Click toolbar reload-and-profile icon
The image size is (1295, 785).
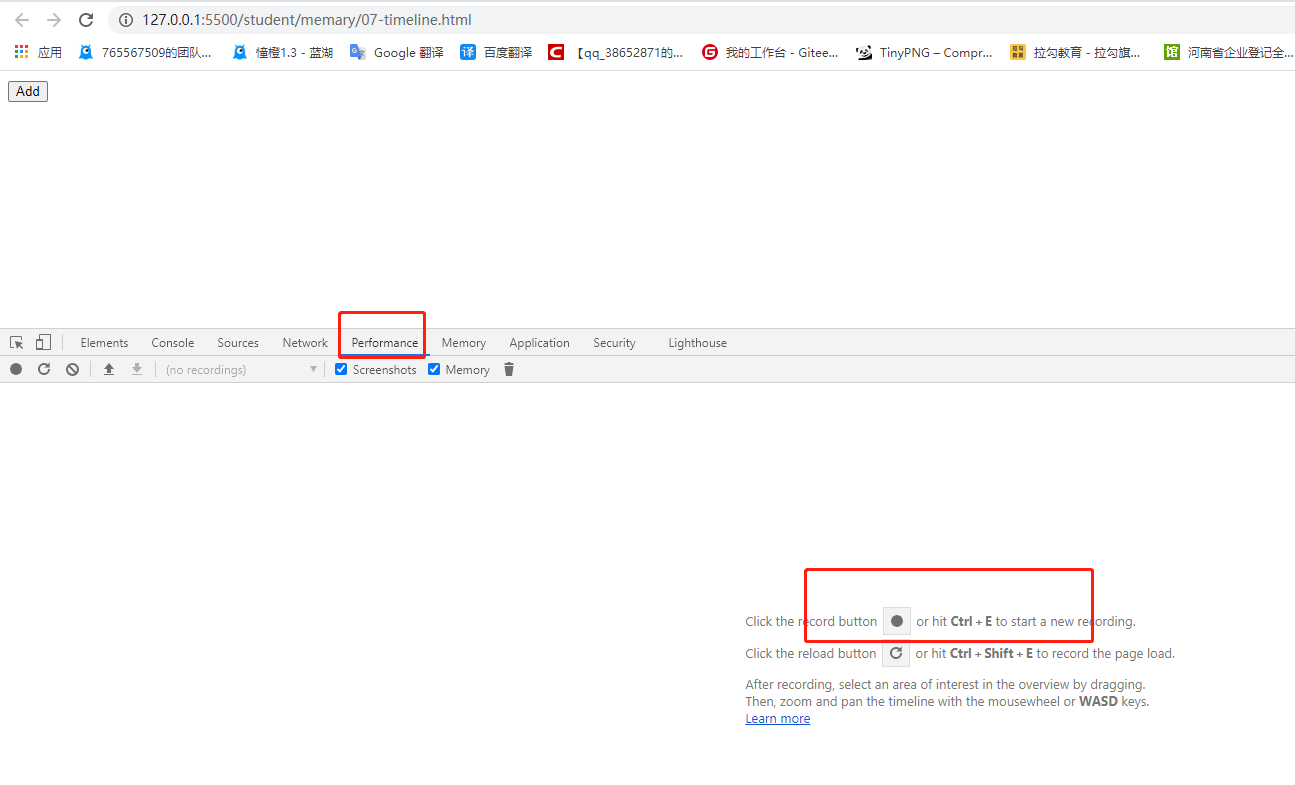[44, 369]
